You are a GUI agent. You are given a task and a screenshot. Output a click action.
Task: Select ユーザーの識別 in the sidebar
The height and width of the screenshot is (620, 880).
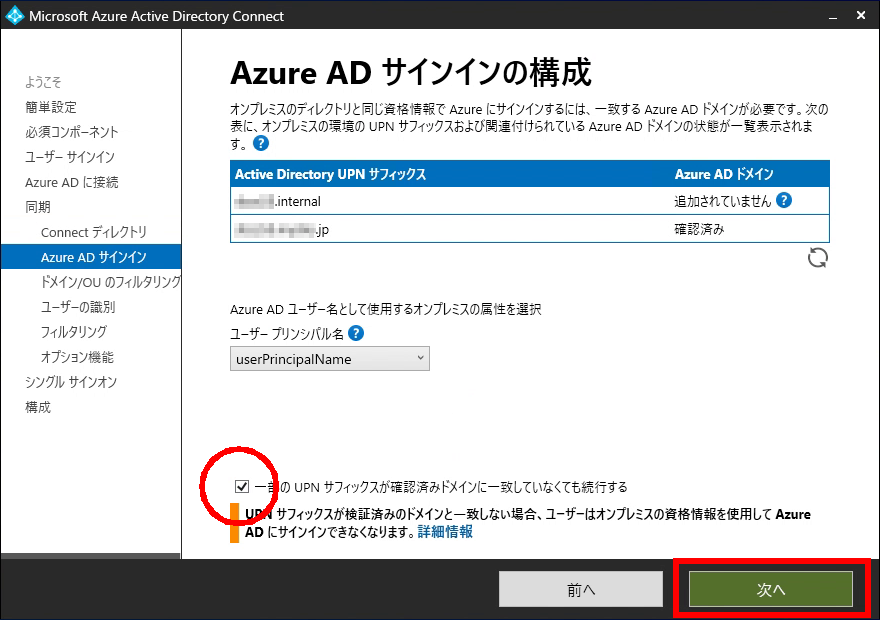point(78,307)
